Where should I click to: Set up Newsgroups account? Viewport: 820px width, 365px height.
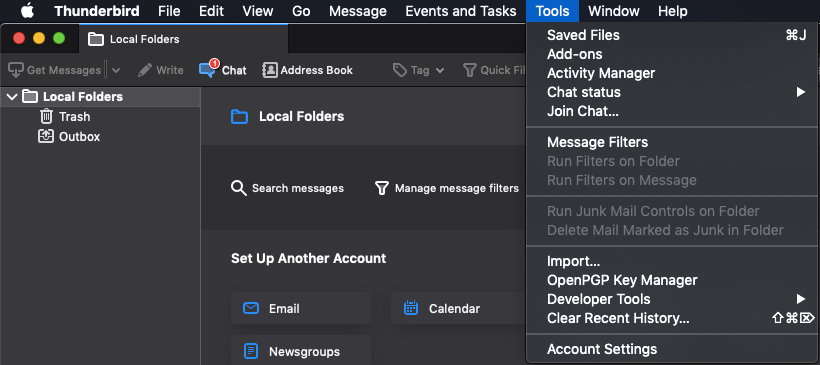click(x=301, y=350)
